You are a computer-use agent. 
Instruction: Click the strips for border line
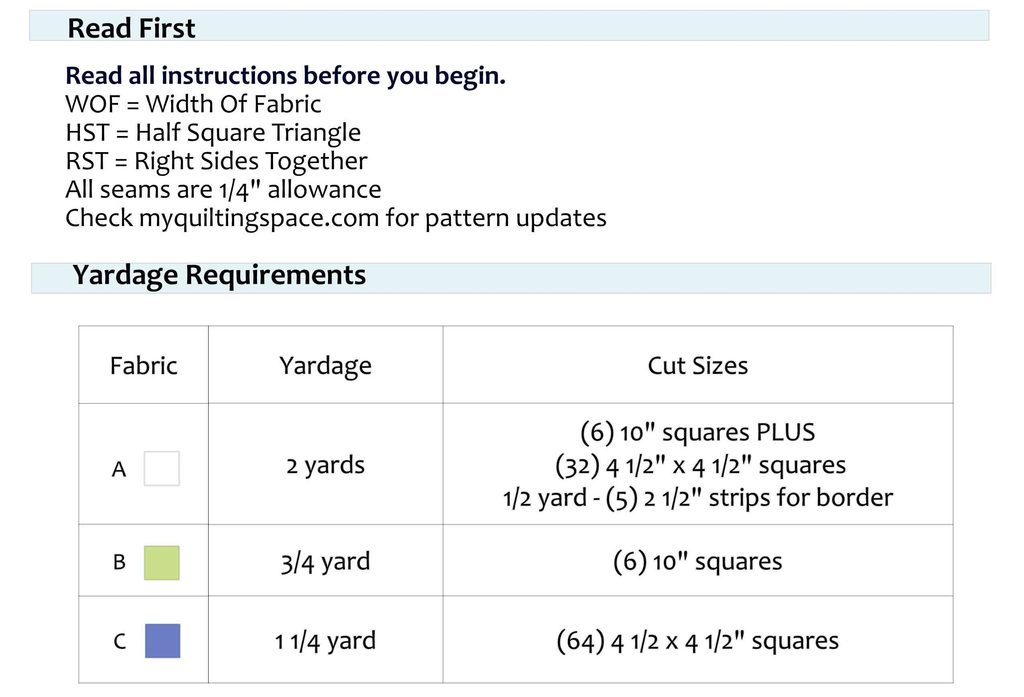click(697, 498)
